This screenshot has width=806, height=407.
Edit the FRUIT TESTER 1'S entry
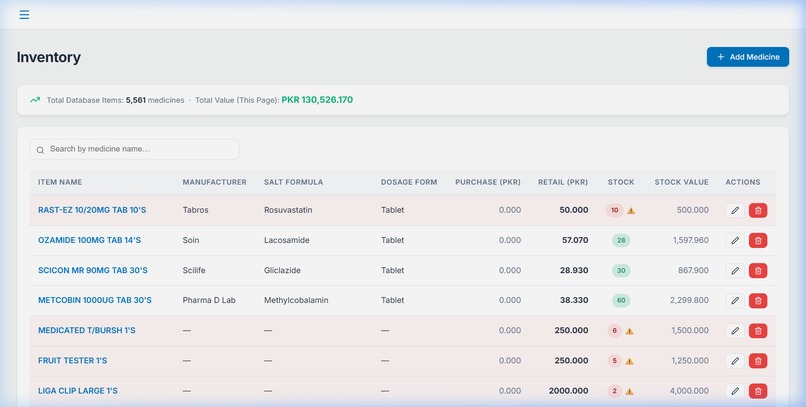point(735,361)
